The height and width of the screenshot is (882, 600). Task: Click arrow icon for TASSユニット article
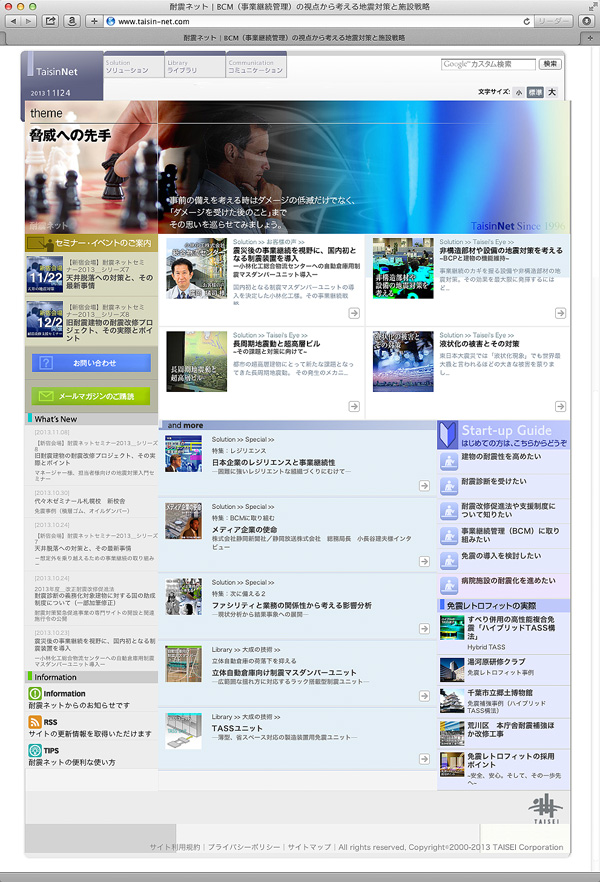pos(425,759)
